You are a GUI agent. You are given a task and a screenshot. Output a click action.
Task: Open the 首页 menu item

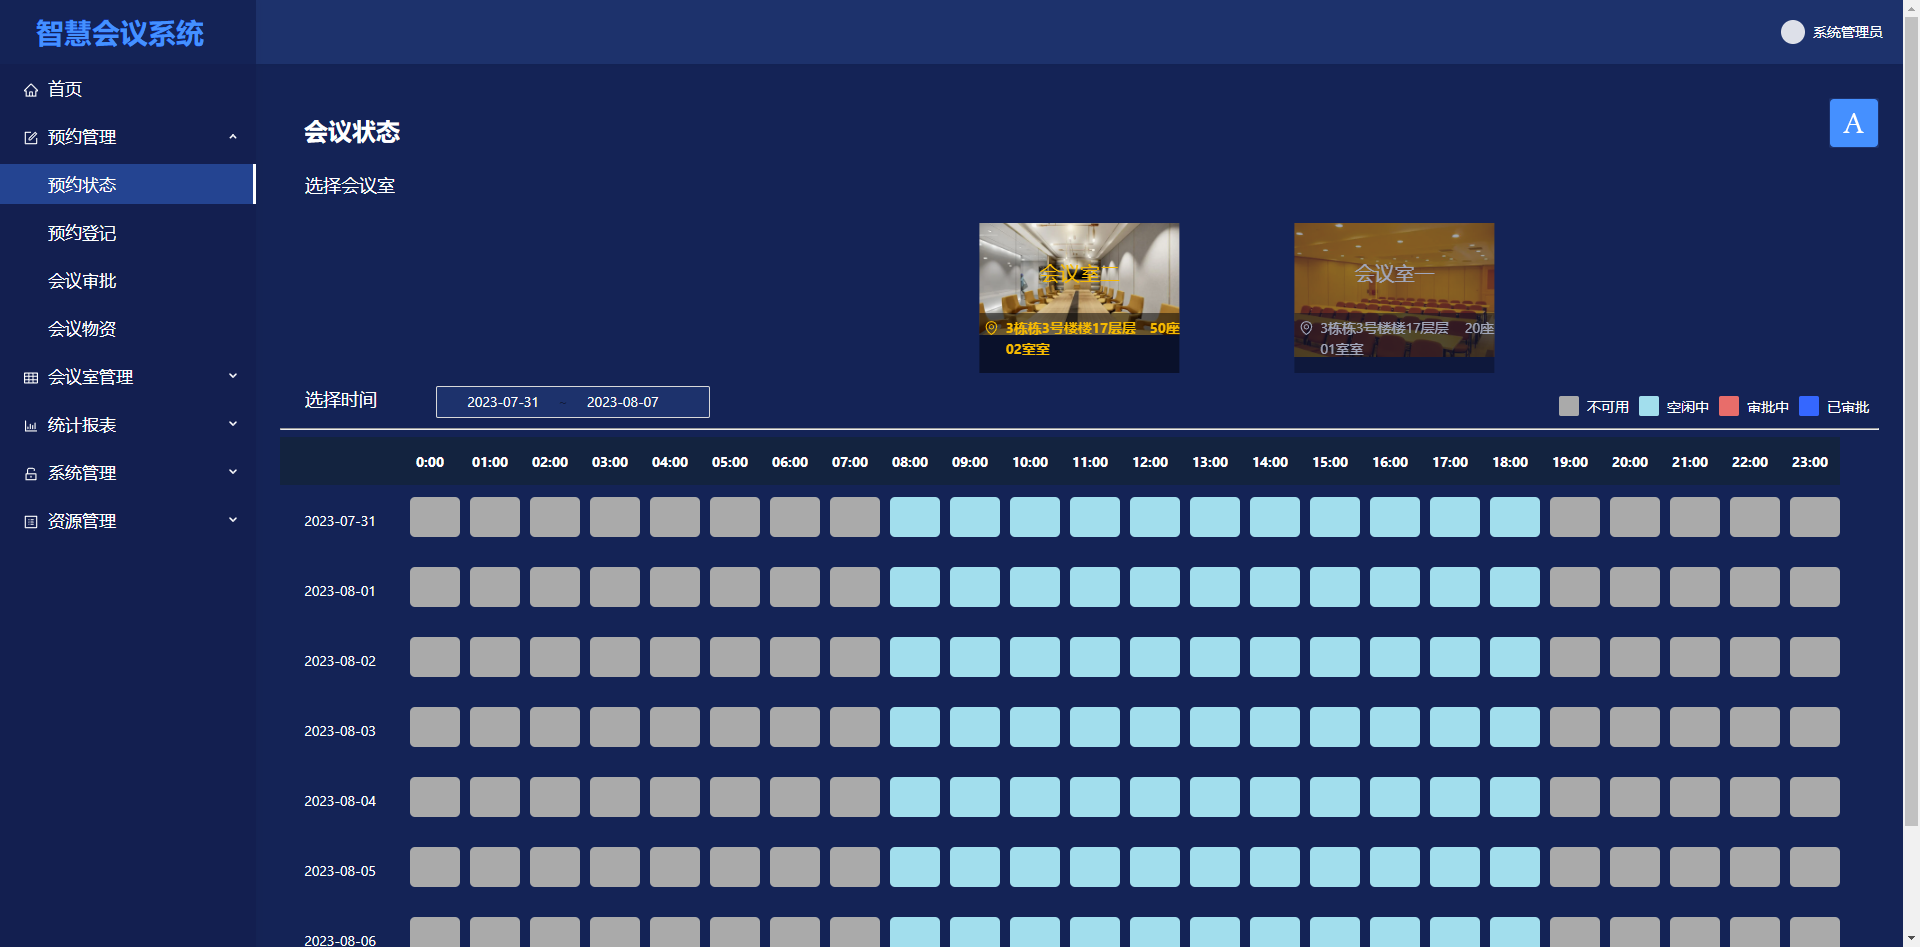pyautogui.click(x=128, y=89)
